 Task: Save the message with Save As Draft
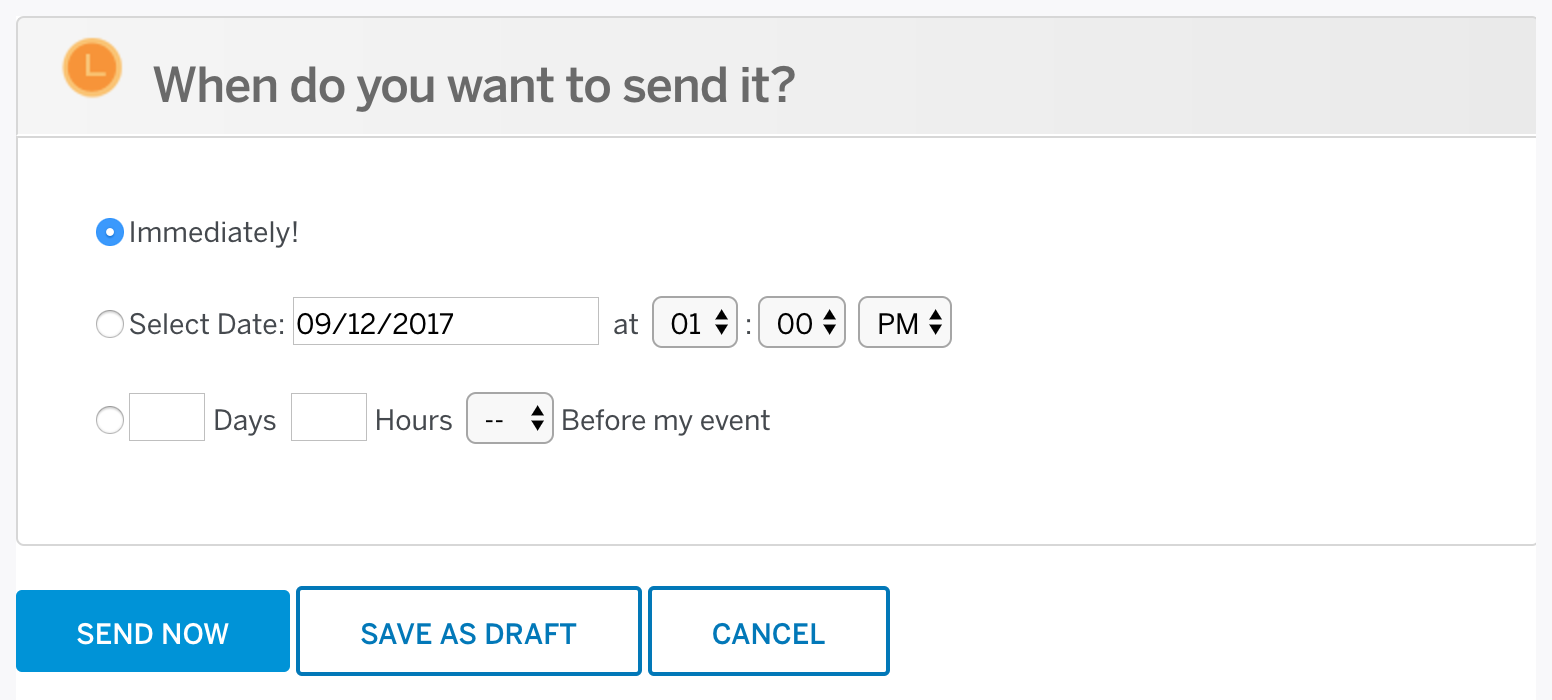tap(469, 631)
